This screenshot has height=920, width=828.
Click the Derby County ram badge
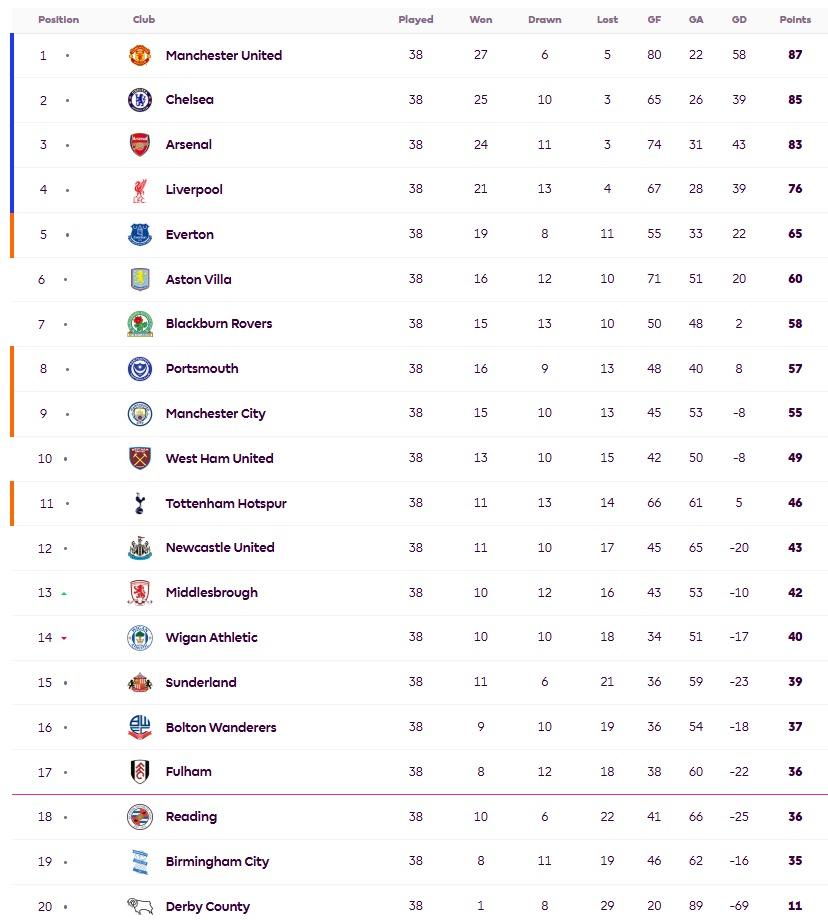pyautogui.click(x=139, y=906)
